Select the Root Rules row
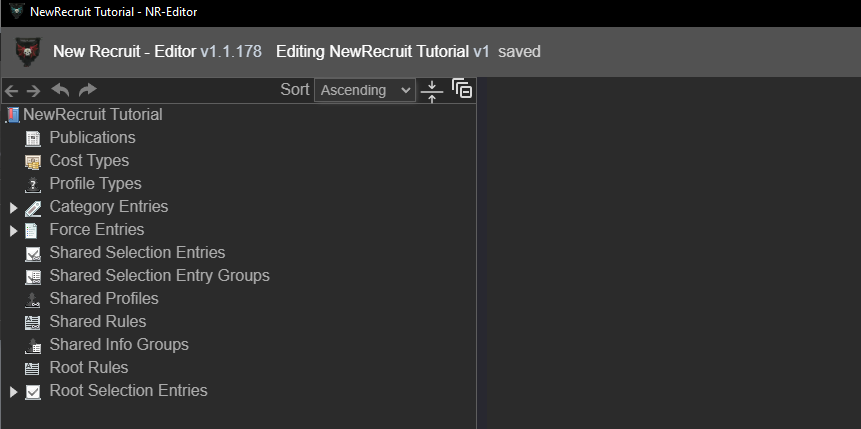 click(x=89, y=368)
